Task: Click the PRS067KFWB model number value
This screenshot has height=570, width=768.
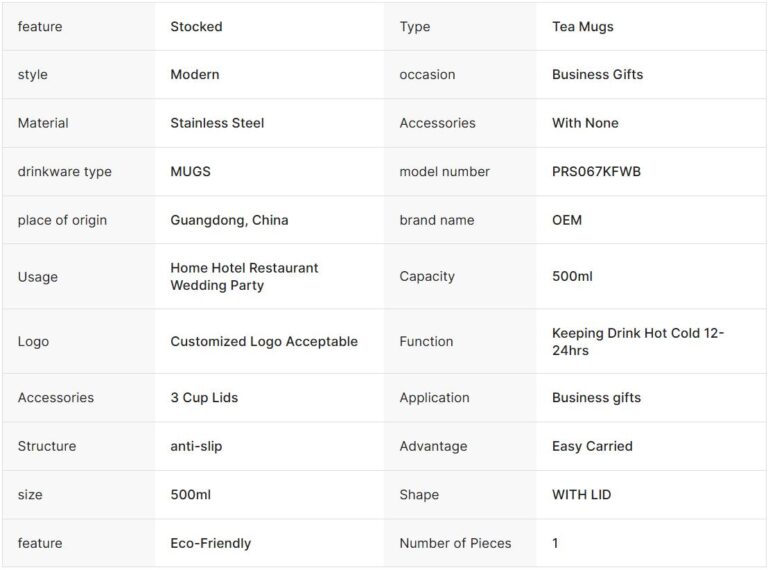Action: 596,171
